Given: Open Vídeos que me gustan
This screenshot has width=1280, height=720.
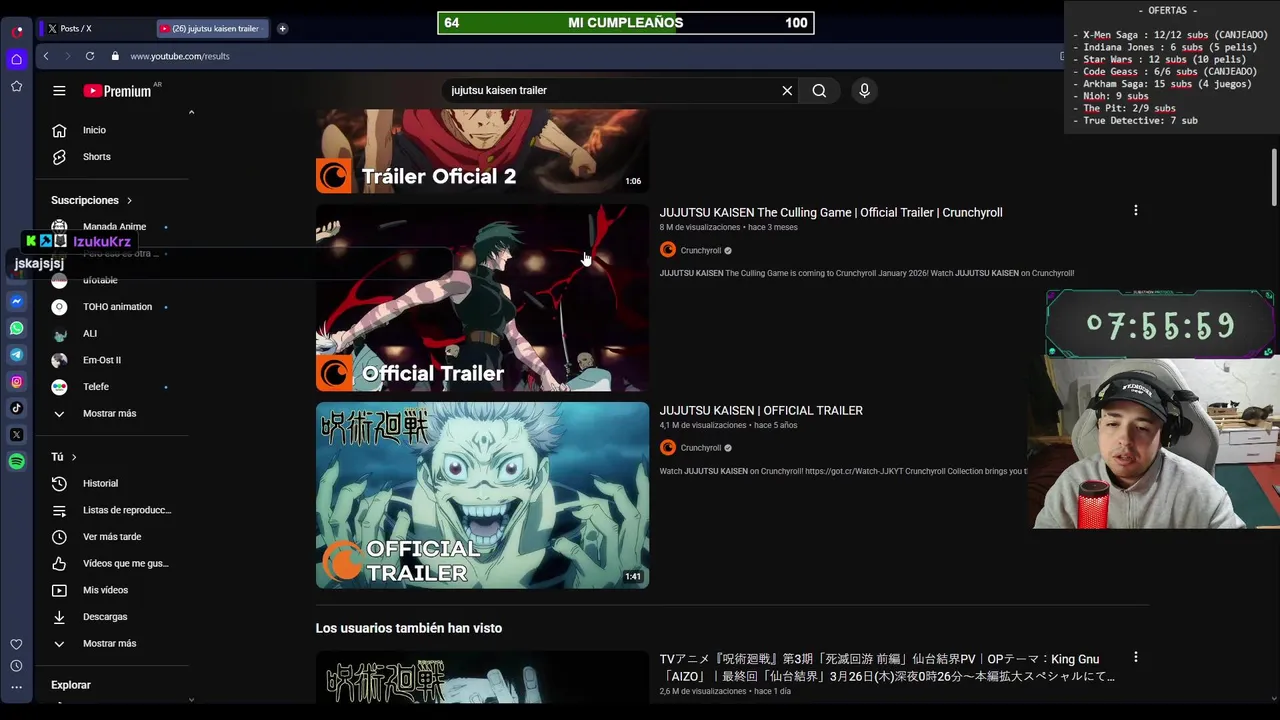Looking at the screenshot, I should 125,564.
